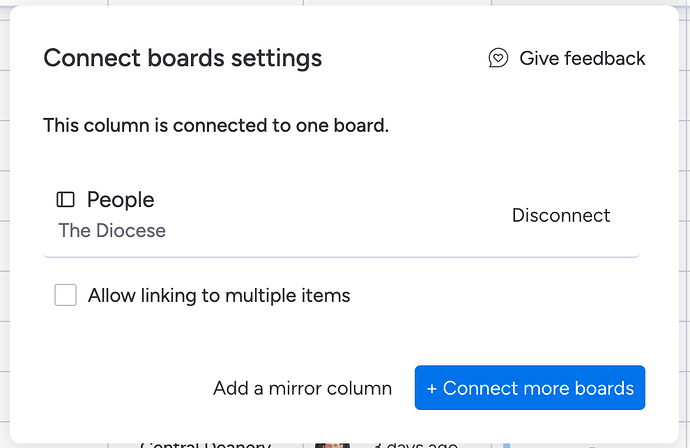This screenshot has width=690, height=448.
Task: Click the board background above the dialog
Action: click(x=200, y=3)
